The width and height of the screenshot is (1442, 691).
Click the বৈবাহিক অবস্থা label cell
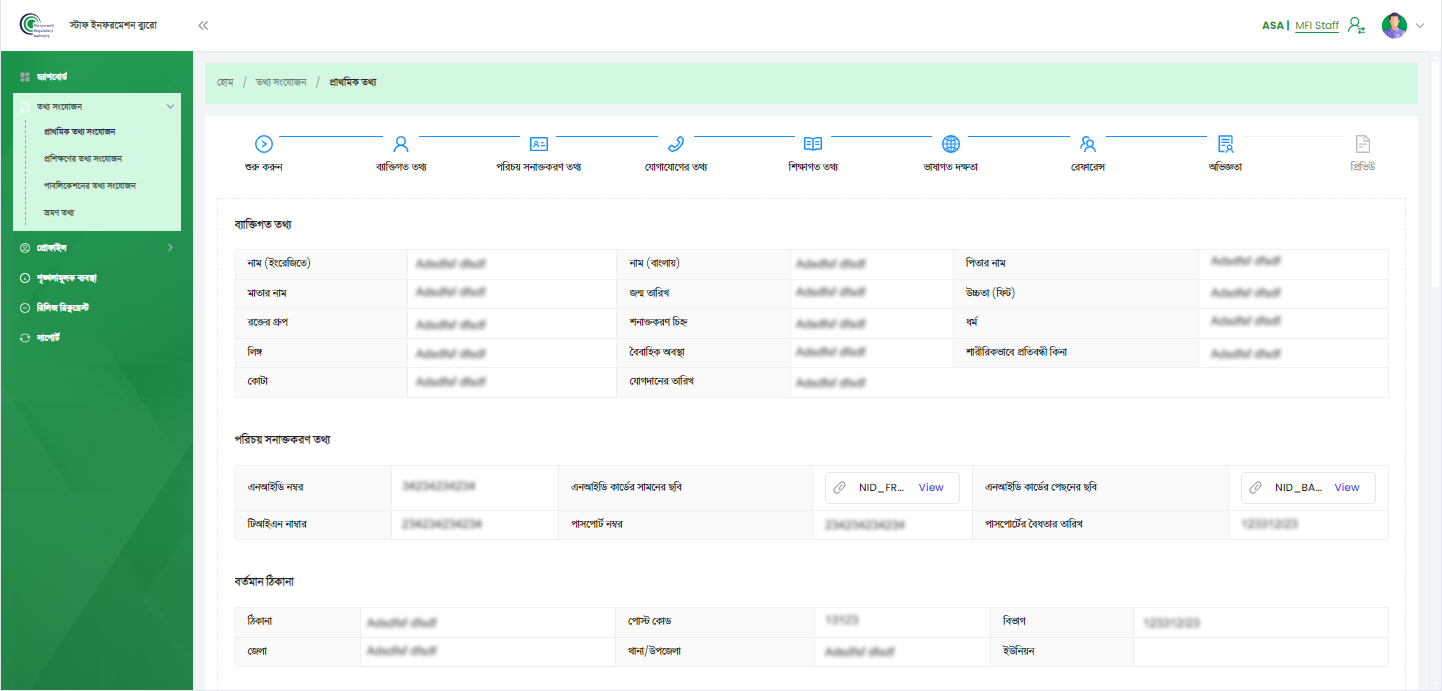click(703, 352)
